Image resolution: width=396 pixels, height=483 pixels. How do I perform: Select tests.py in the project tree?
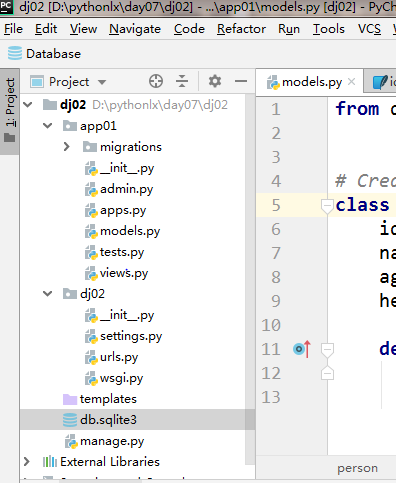[122, 252]
